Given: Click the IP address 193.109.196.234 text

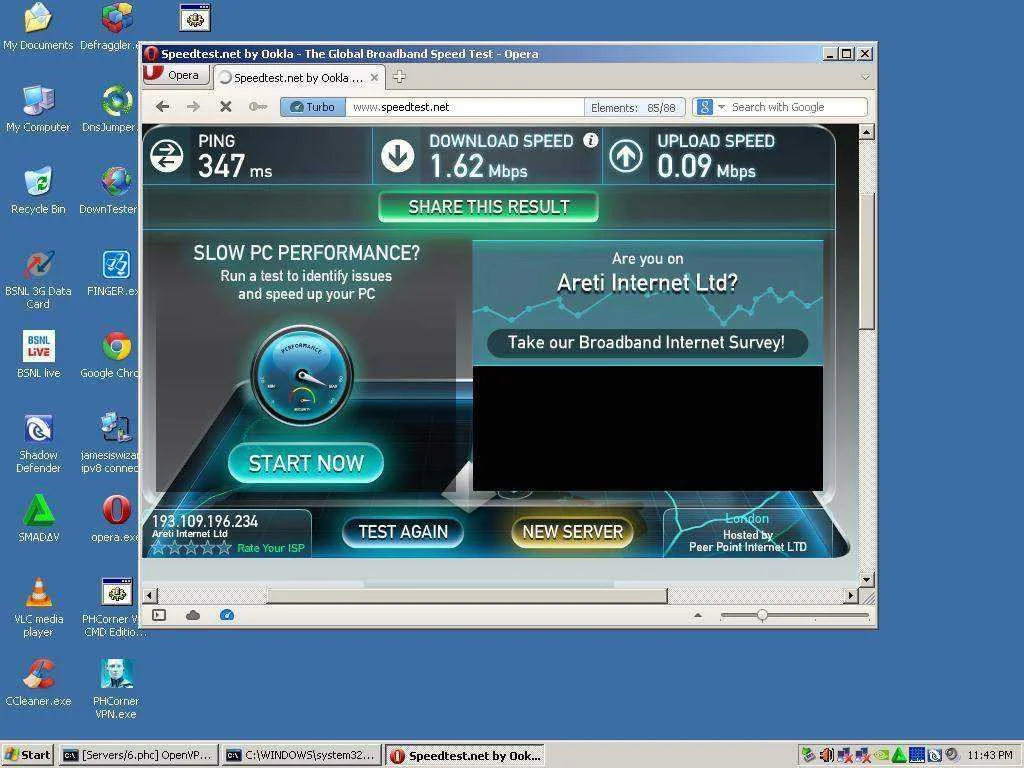Looking at the screenshot, I should click(205, 521).
